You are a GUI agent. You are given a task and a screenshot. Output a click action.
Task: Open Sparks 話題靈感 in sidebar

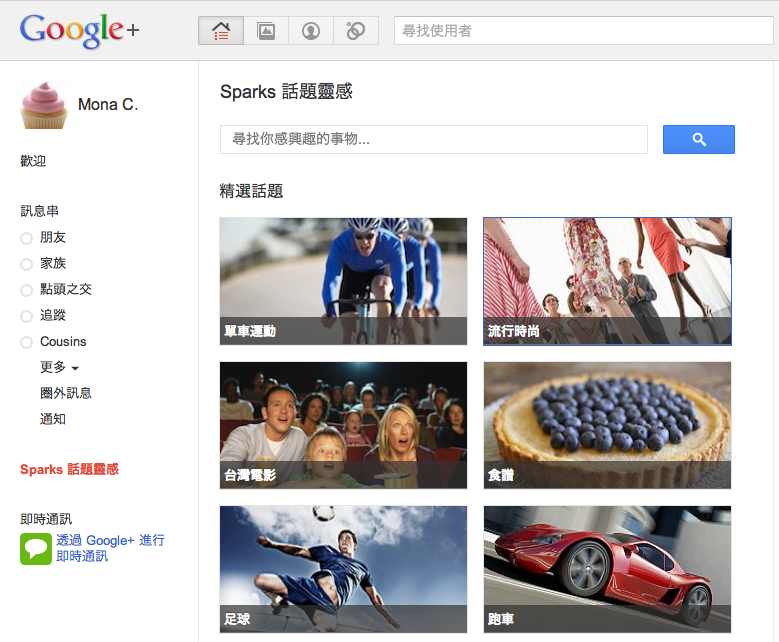(x=69, y=469)
